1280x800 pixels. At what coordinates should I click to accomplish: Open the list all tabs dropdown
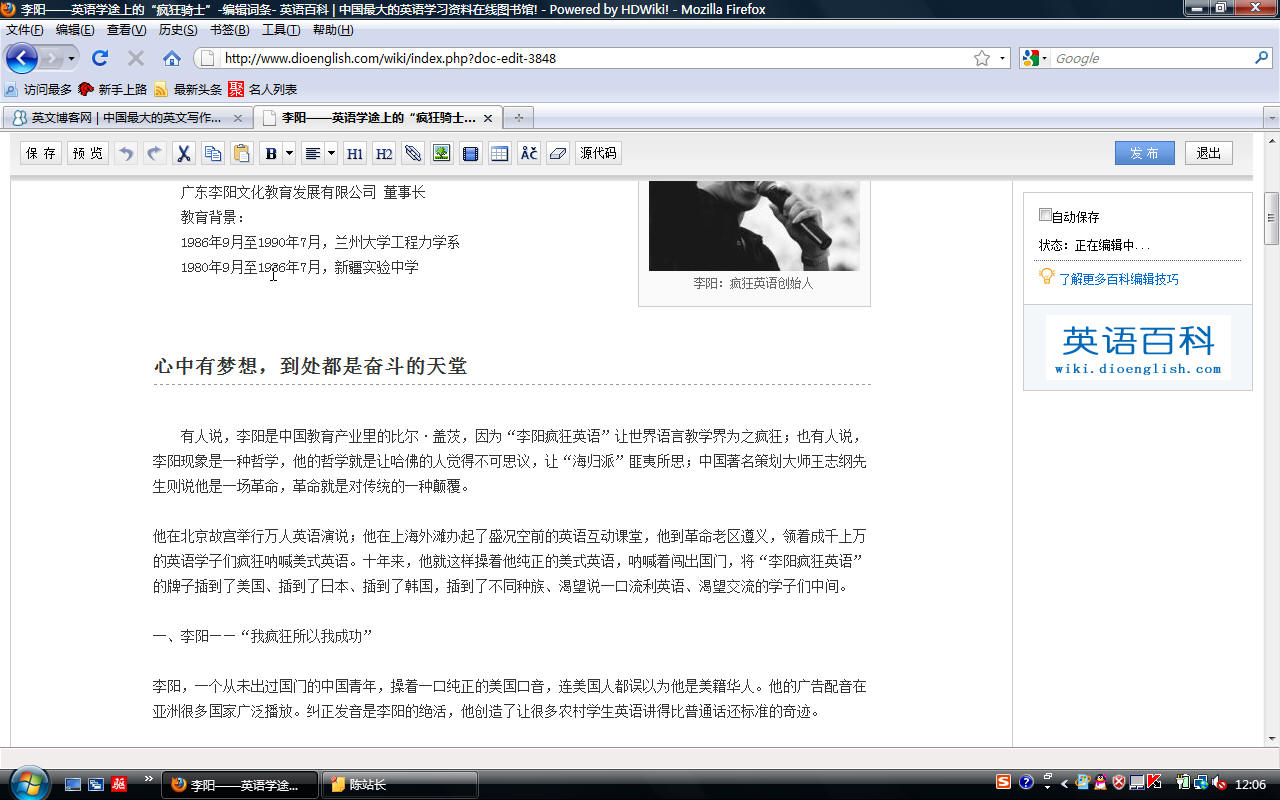[x=1272, y=118]
